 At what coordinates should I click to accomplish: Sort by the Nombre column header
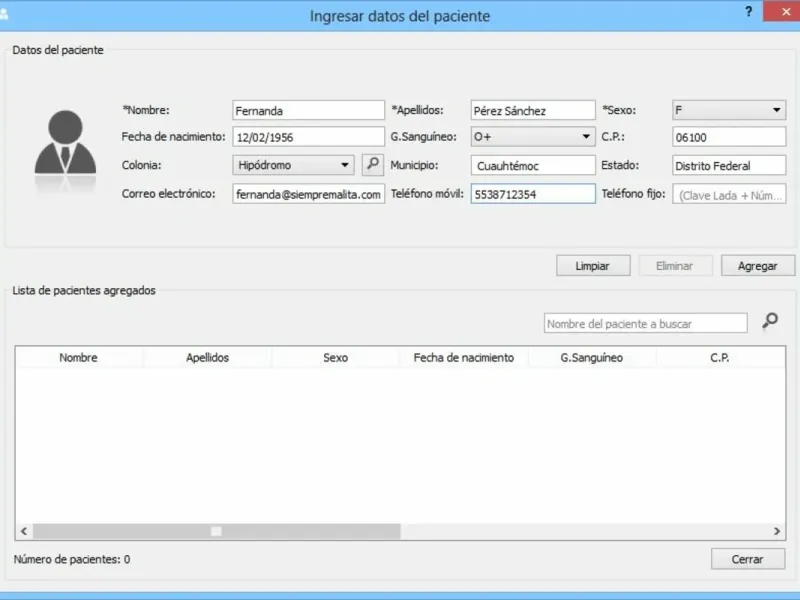pos(79,358)
